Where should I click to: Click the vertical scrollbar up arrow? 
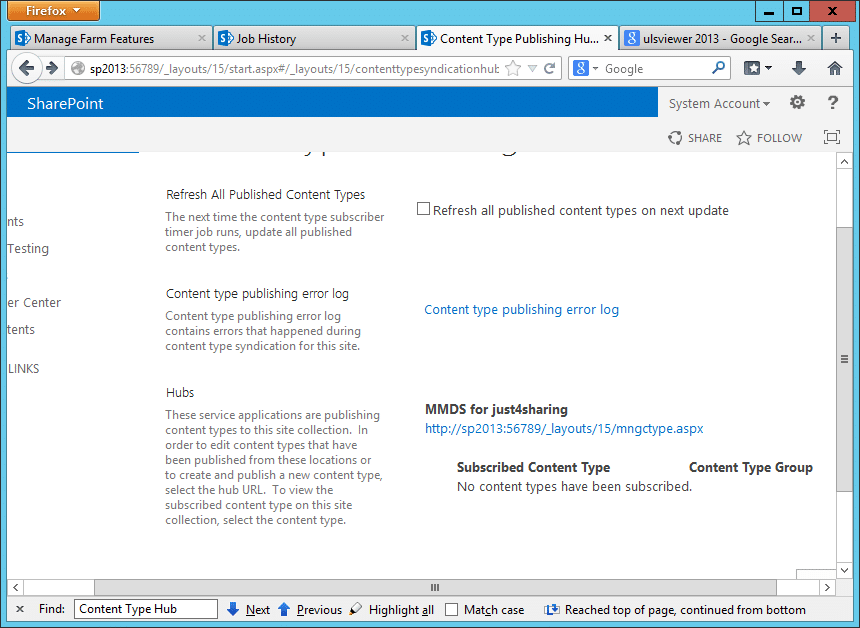(x=844, y=161)
